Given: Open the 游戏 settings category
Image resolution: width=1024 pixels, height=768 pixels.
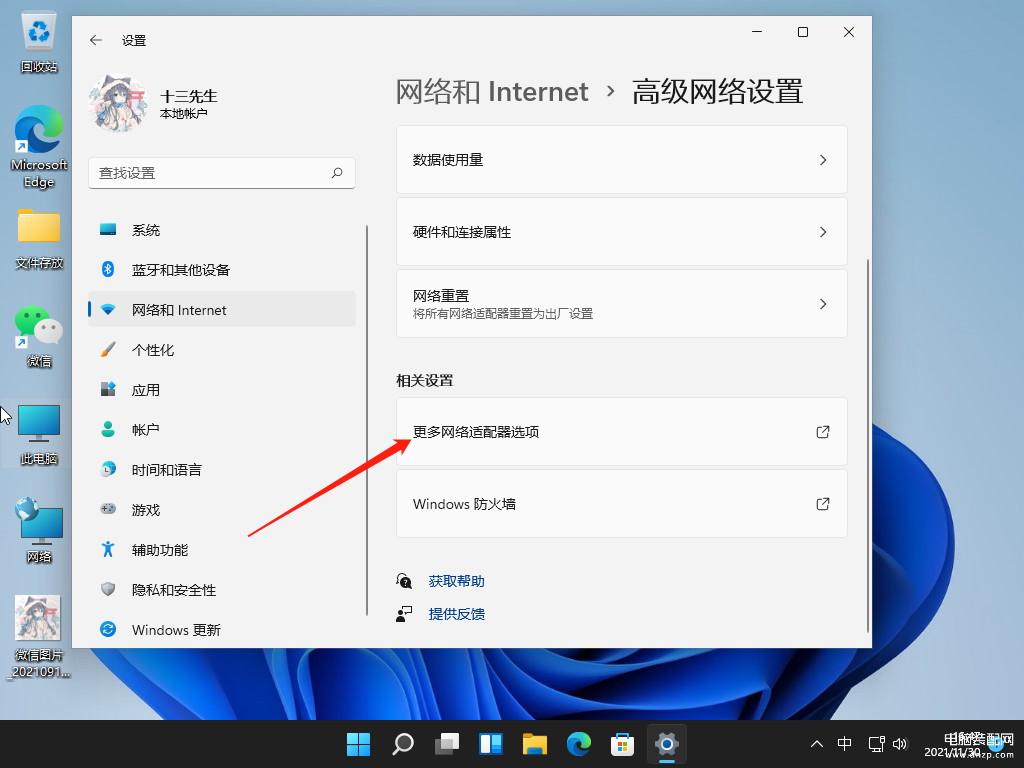Looking at the screenshot, I should (222, 509).
